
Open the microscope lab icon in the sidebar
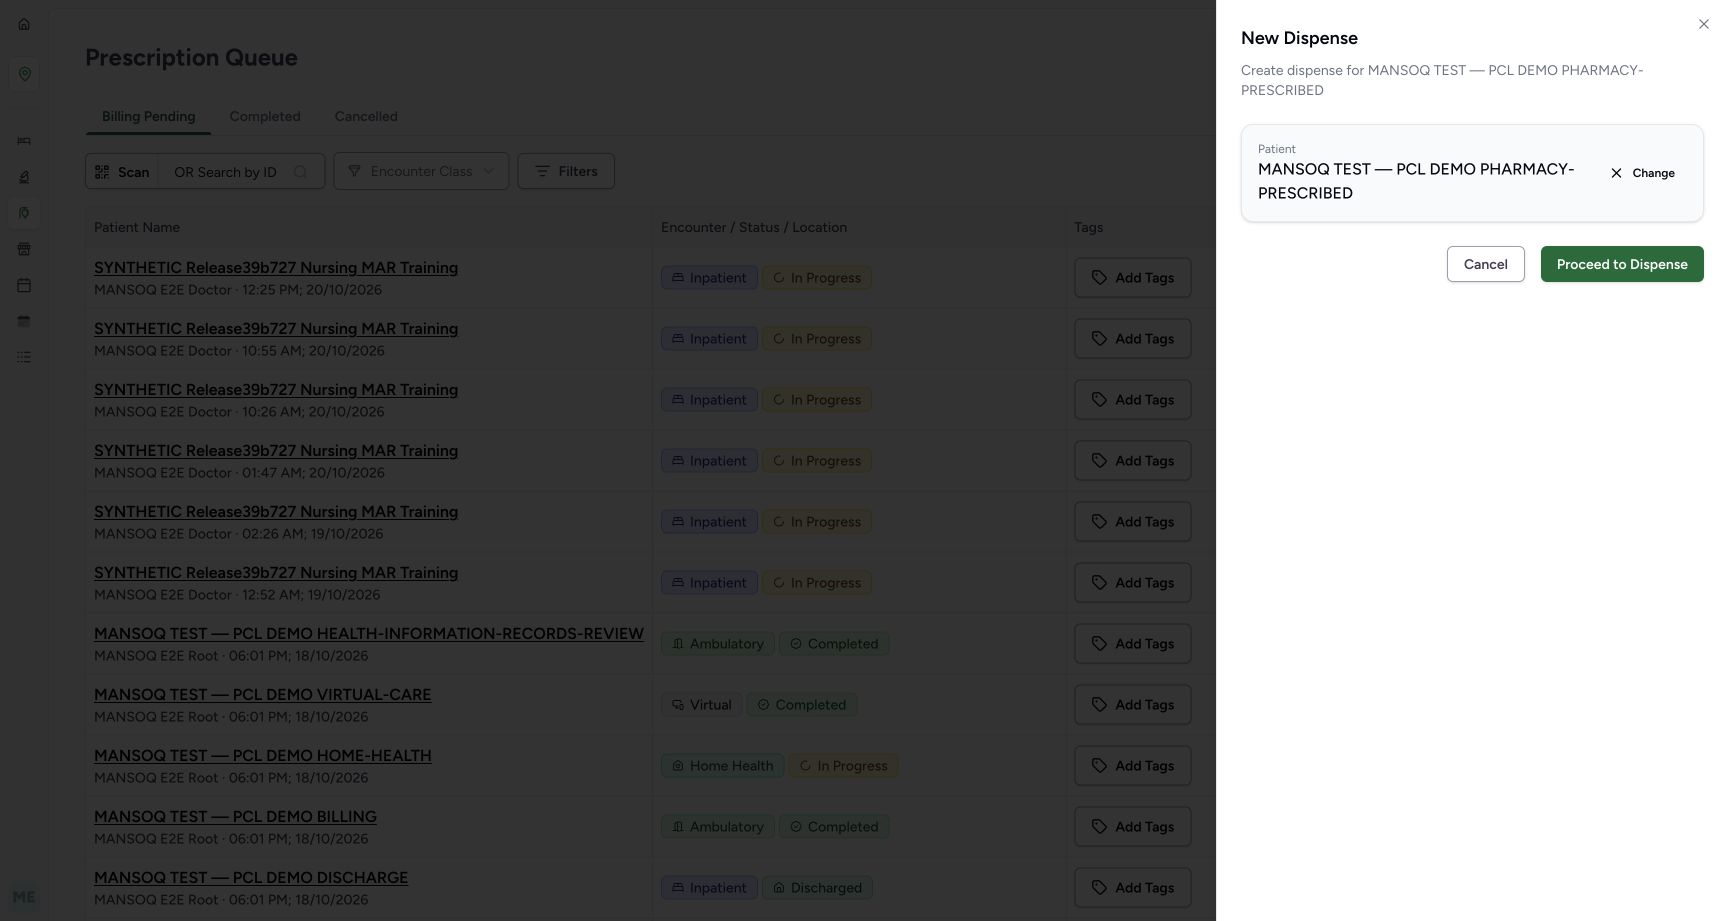[x=24, y=177]
